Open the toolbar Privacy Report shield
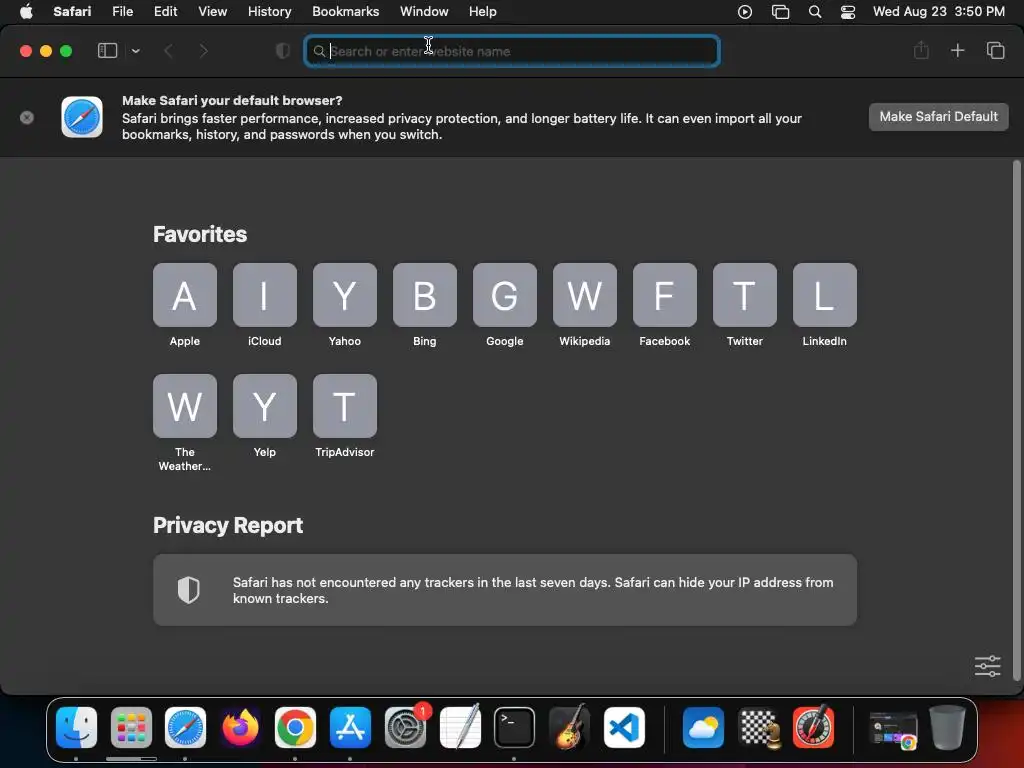The image size is (1024, 768). pos(283,51)
